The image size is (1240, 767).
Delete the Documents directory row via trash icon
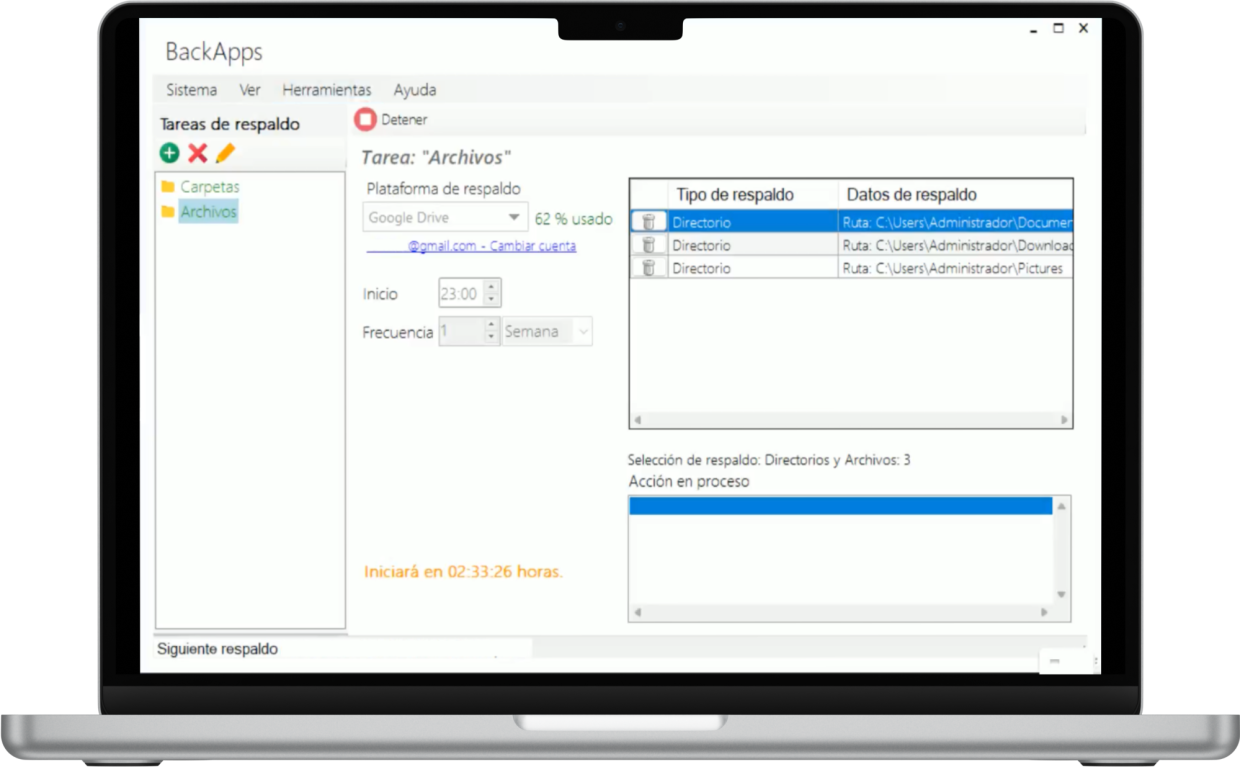pyautogui.click(x=648, y=222)
